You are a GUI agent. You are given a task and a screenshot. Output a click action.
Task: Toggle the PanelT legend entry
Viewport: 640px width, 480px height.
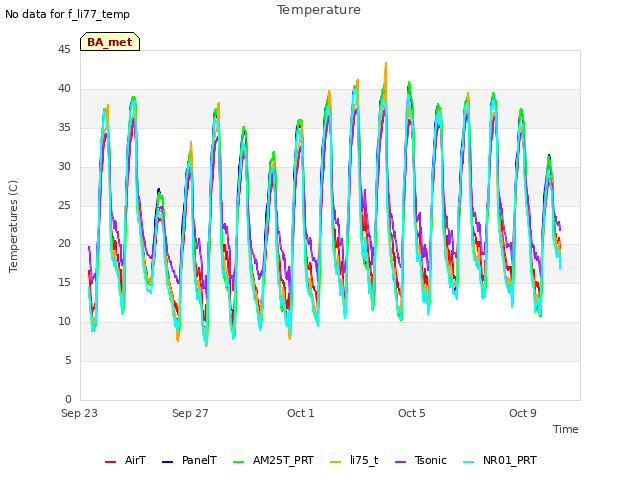pos(189,460)
